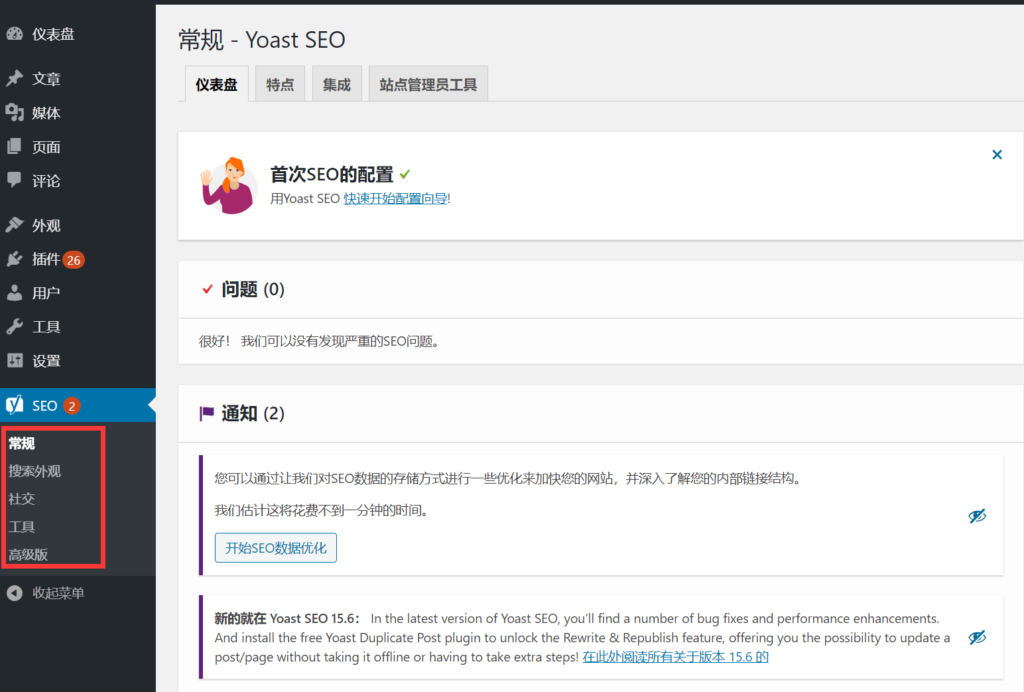Click the 媒体 media icon
Viewport: 1024px width, 692px height.
(14, 113)
